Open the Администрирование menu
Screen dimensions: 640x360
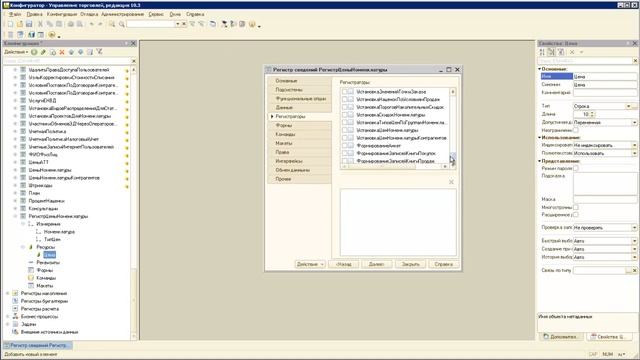point(122,14)
